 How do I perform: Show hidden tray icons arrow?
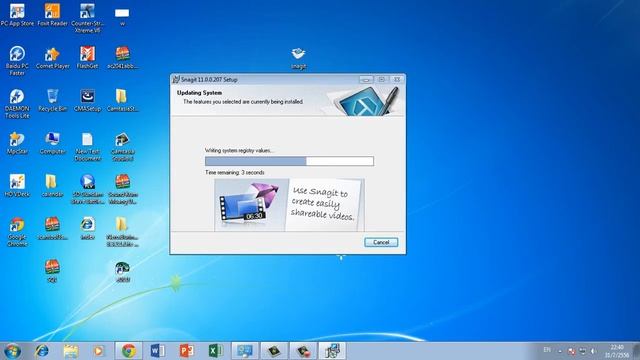(560, 351)
